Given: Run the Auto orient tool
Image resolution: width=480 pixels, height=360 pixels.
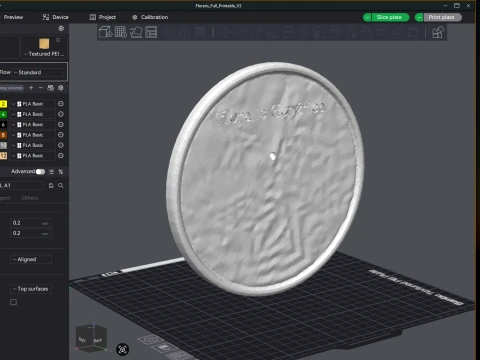Looking at the screenshot, I should coord(136,32).
